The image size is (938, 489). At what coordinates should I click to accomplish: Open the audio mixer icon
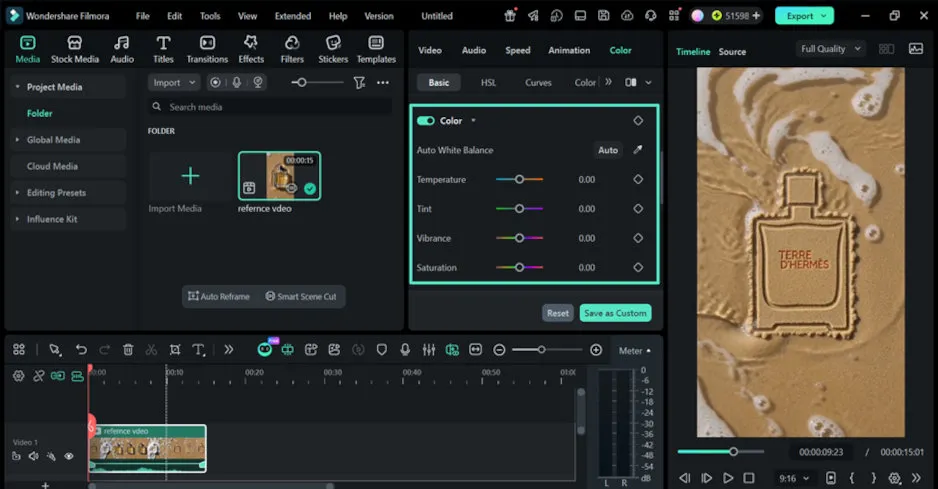point(428,350)
